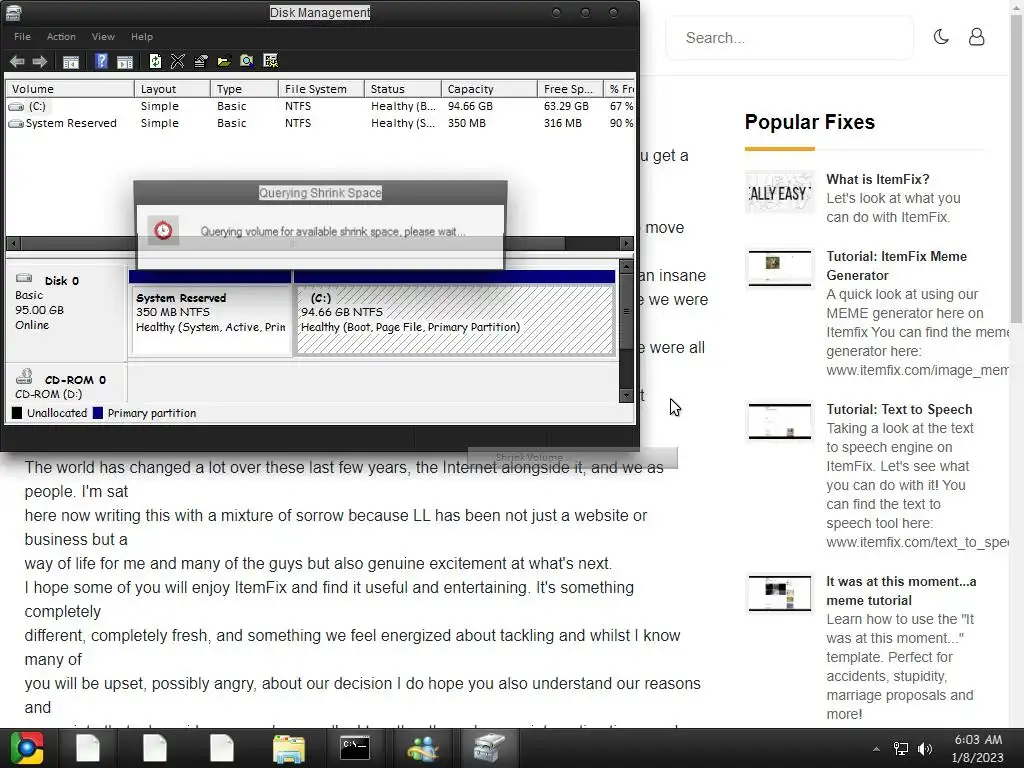1024x768 pixels.
Task: Toggle the show/hide console tree icon
Action: coord(71,62)
